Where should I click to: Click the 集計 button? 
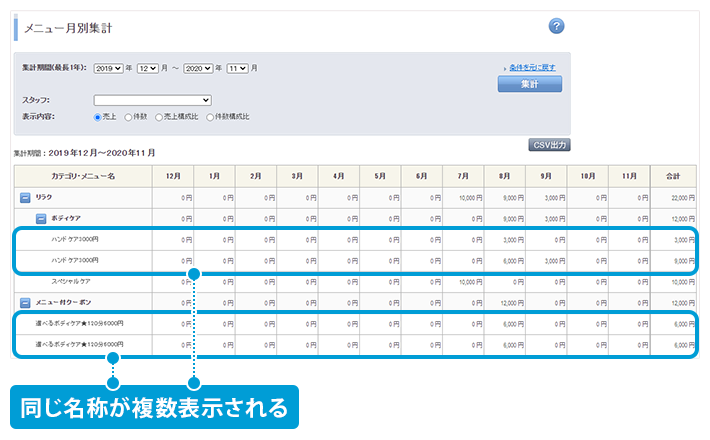click(x=529, y=85)
